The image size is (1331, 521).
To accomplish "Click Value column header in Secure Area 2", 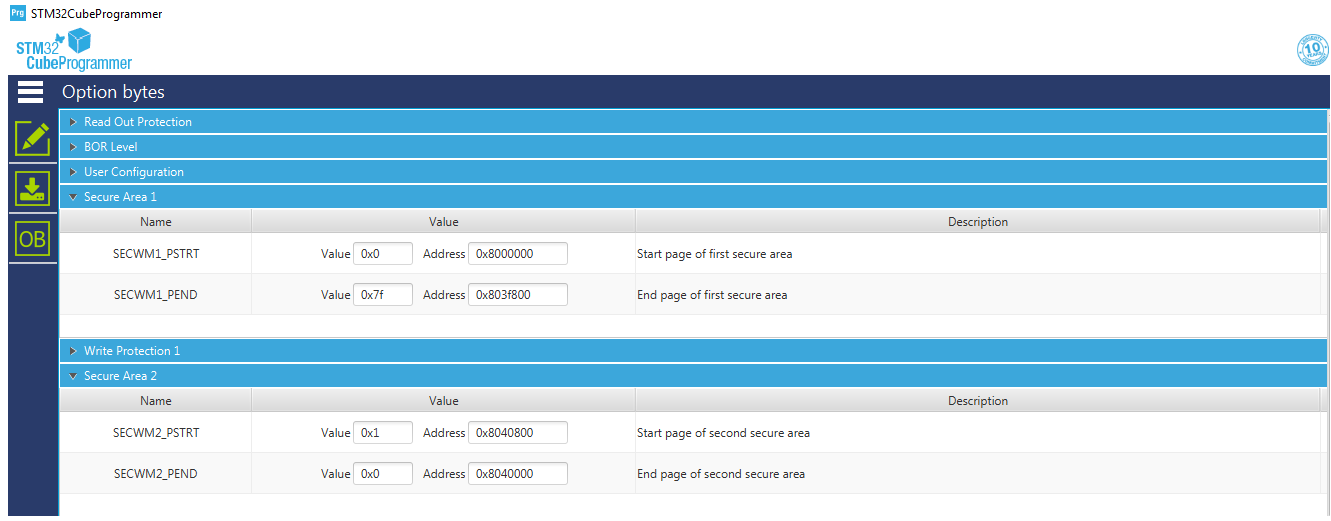I will (x=444, y=401).
